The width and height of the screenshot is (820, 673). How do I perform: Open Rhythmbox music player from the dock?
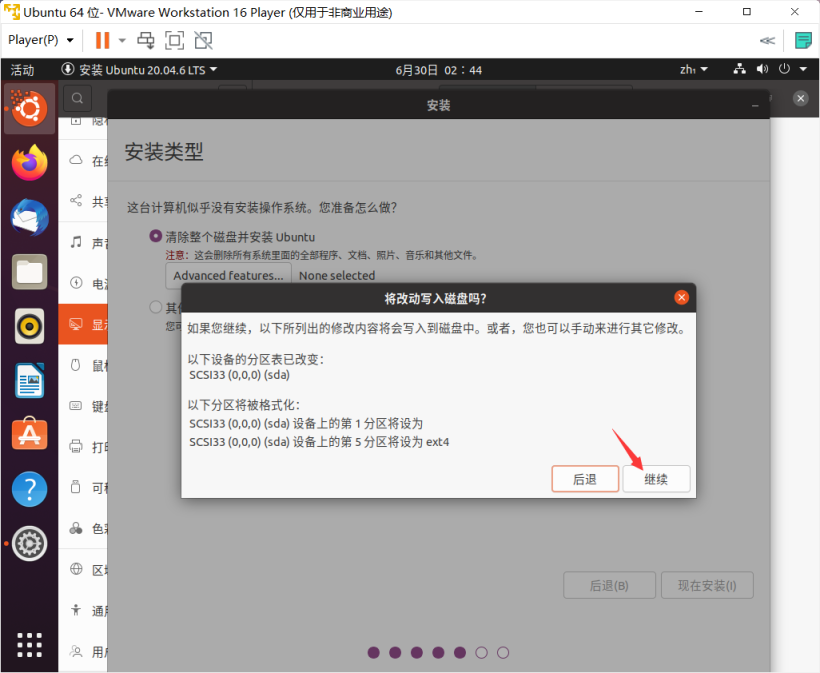29,325
